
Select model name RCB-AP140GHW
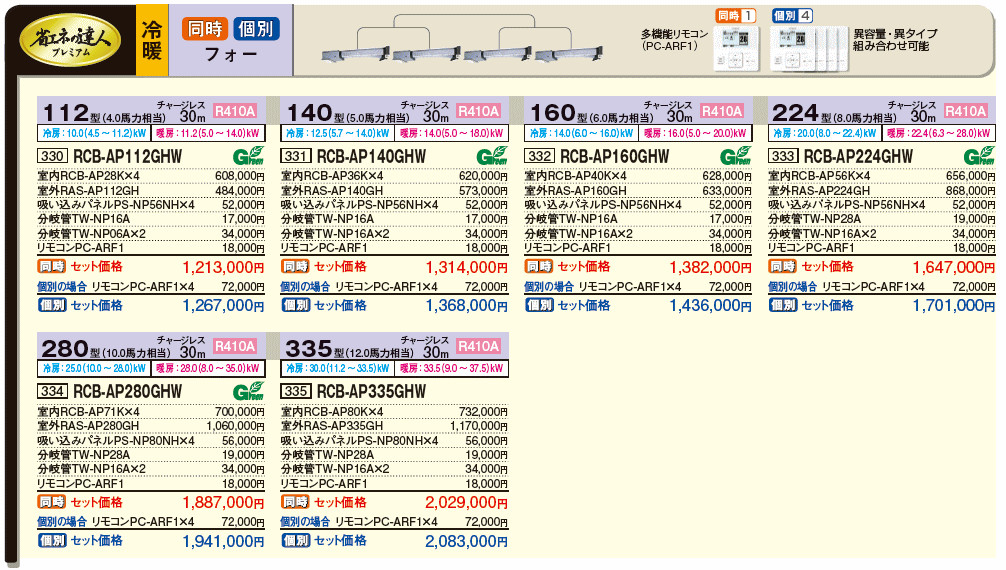tap(371, 157)
